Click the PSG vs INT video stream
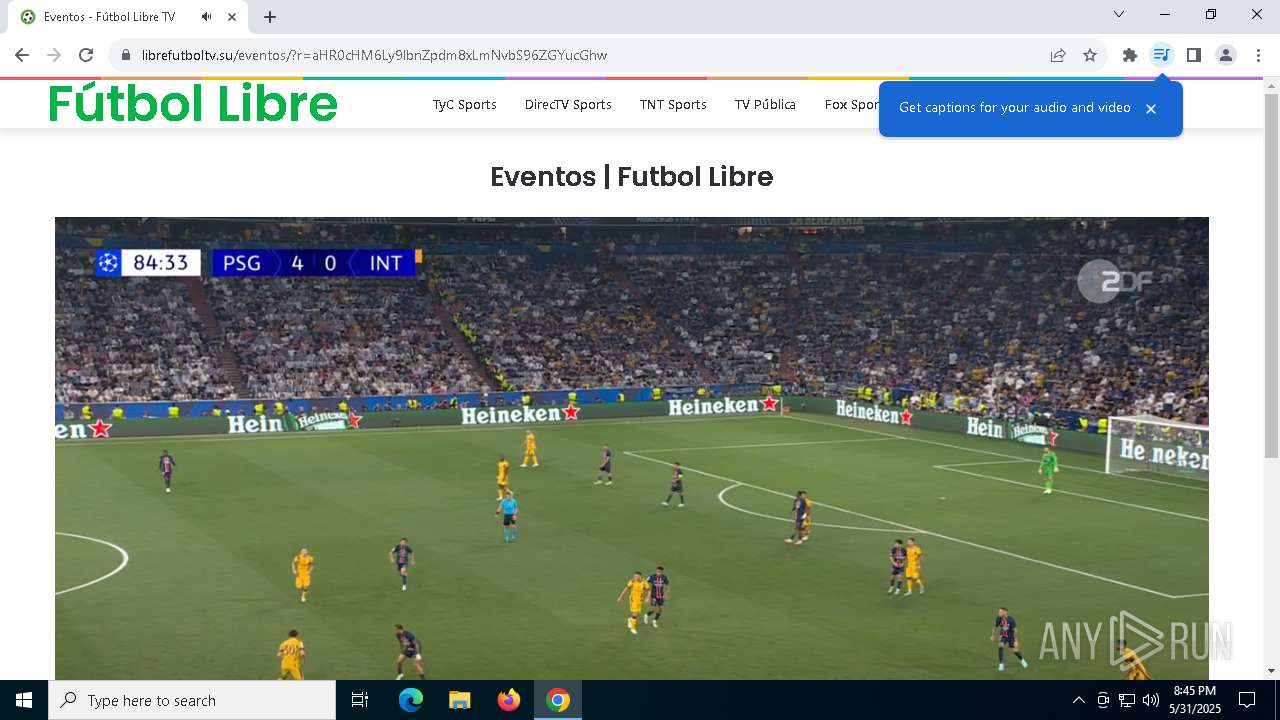Viewport: 1280px width, 720px height. [632, 448]
